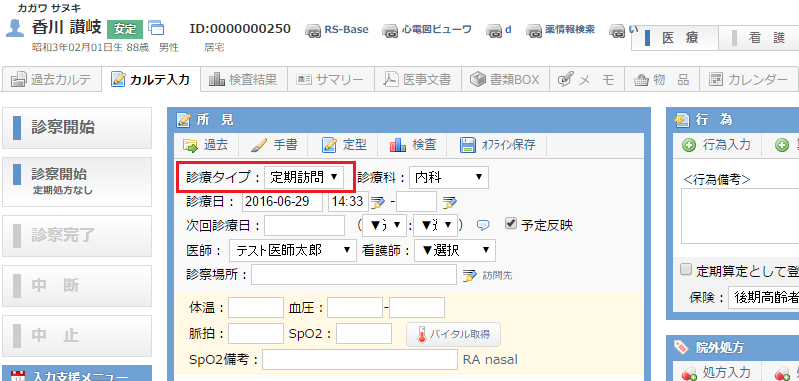The width and height of the screenshot is (799, 381).
Task: Click the diastolic 血圧 input field
Action: coord(417,308)
